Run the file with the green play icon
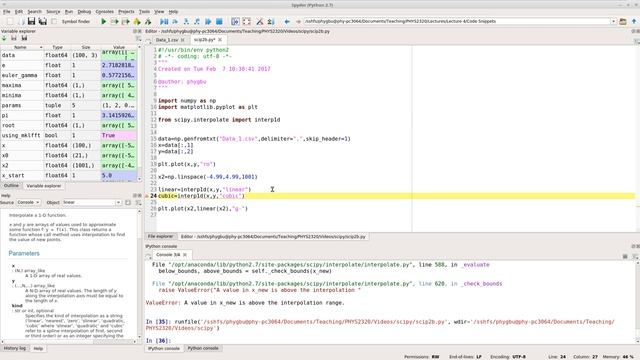This screenshot has width=640, height=360. point(104,21)
